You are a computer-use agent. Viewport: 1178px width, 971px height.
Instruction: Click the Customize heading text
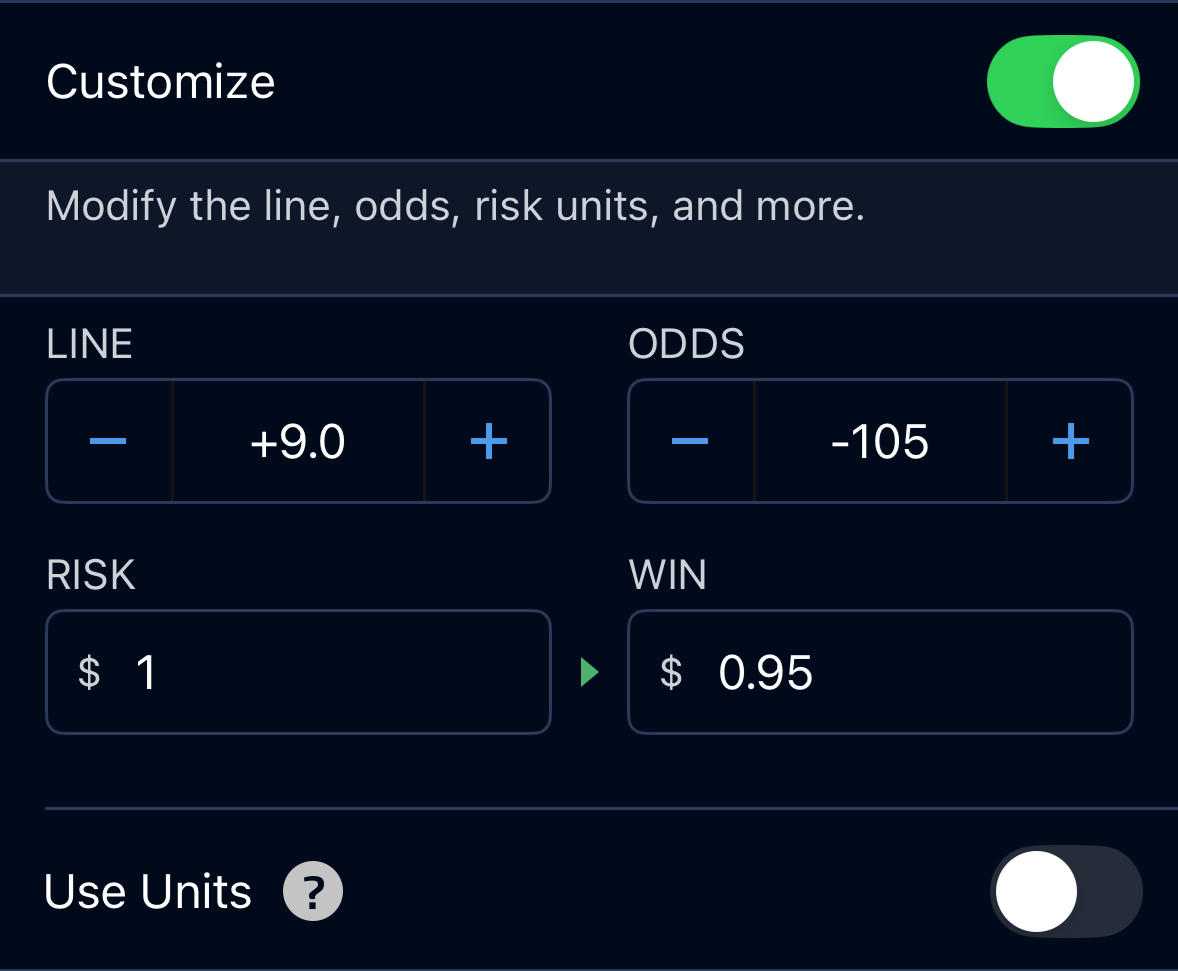161,81
